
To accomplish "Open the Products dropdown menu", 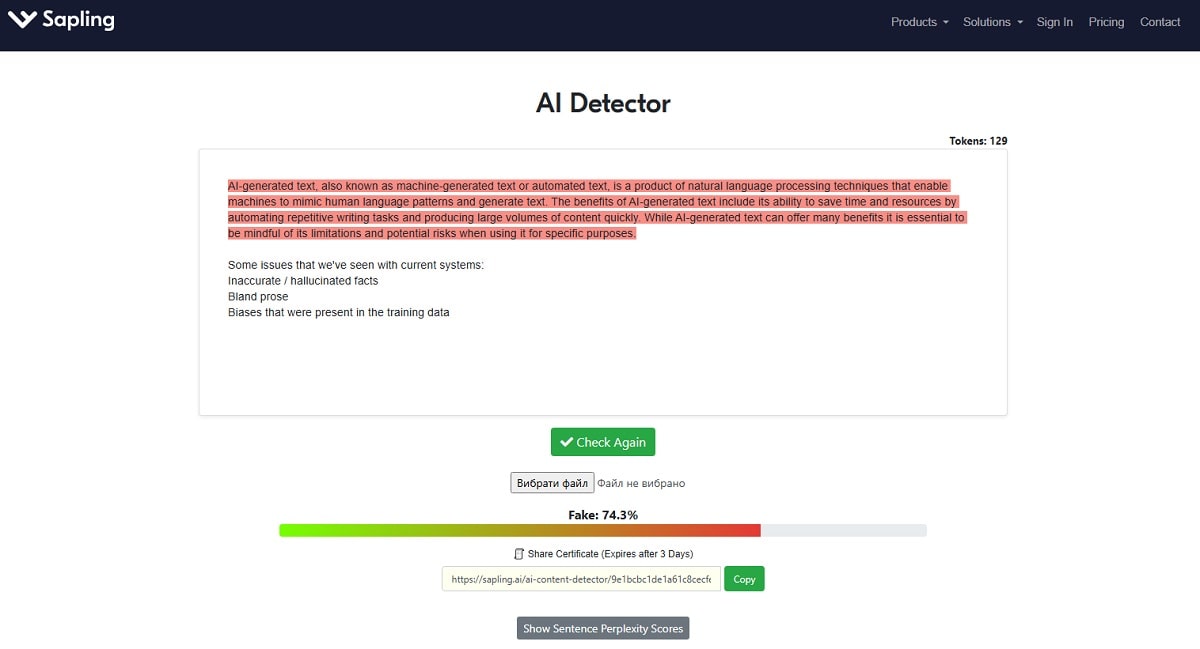I will pyautogui.click(x=913, y=22).
